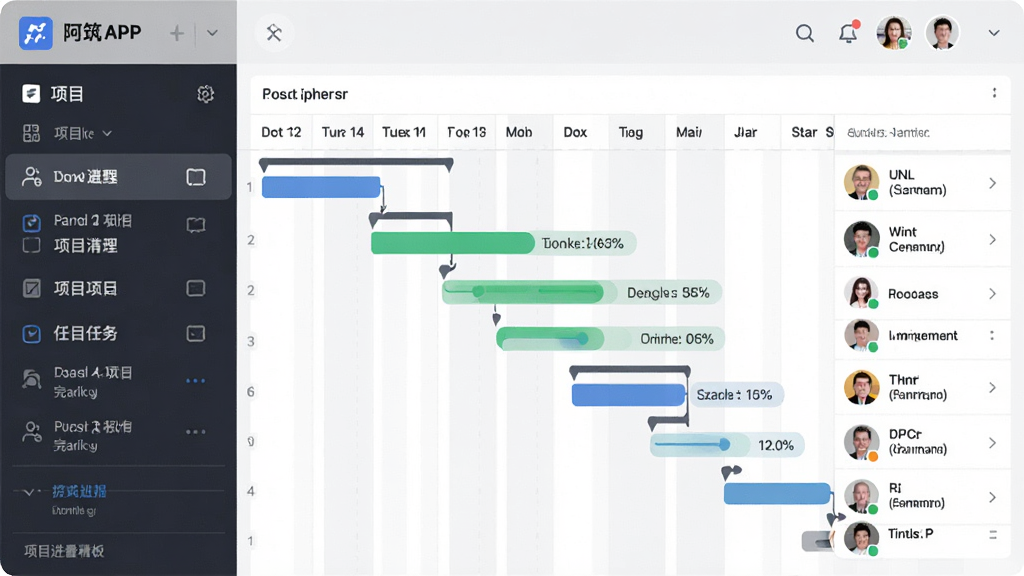Click the slider knob on the 12.0% bar
Image resolution: width=1024 pixels, height=576 pixels.
point(724,445)
